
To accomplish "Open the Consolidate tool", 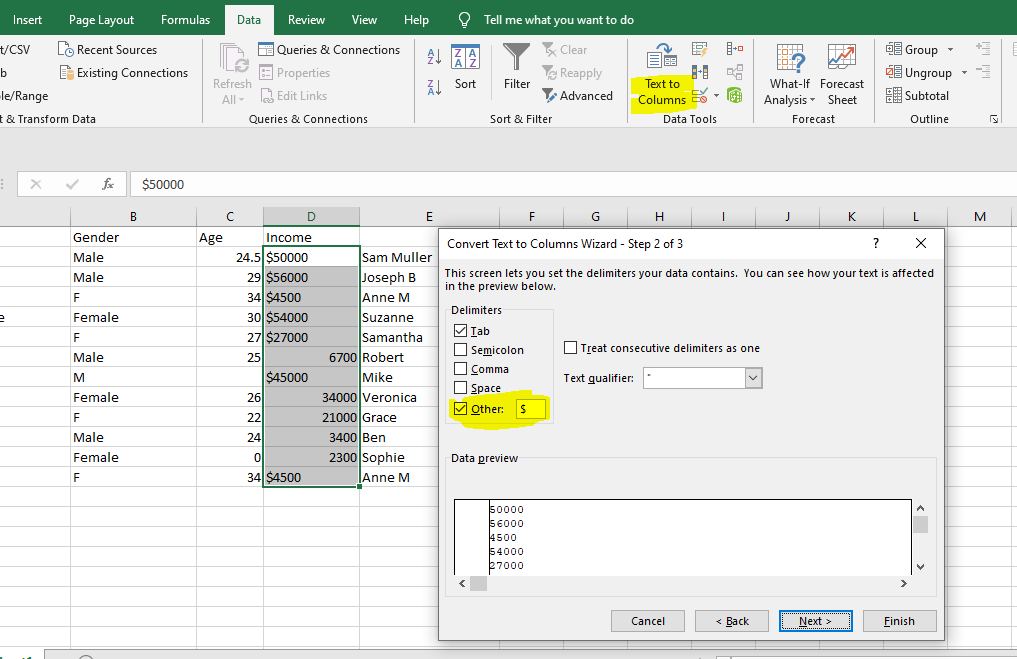I will click(x=735, y=48).
